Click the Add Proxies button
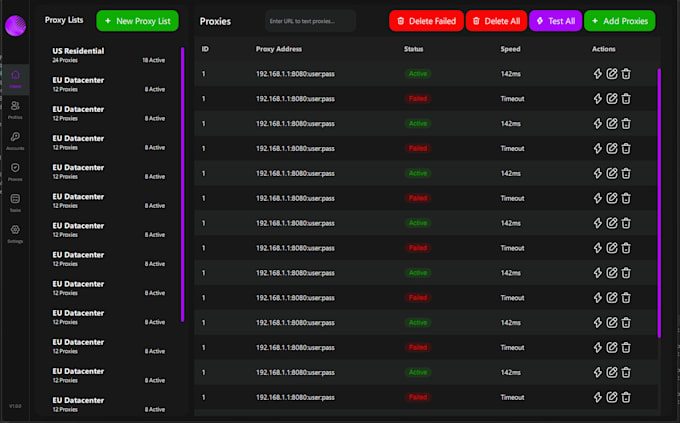Viewport: 680px width, 423px height. pyautogui.click(x=620, y=21)
